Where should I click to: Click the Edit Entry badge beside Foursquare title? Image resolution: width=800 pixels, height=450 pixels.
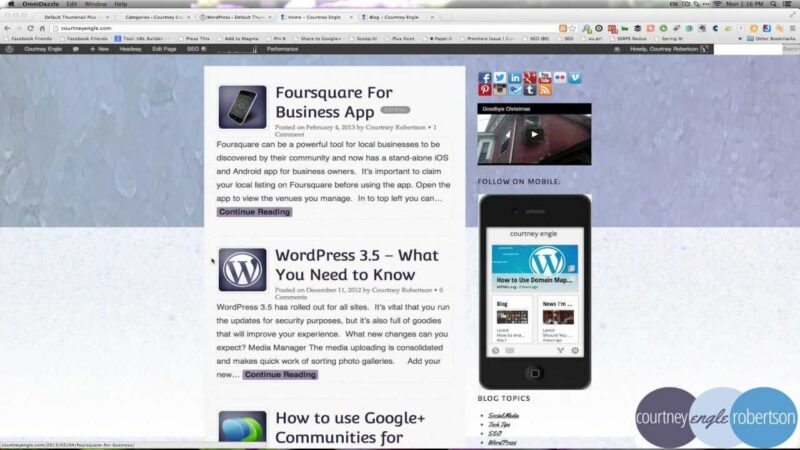coord(395,110)
